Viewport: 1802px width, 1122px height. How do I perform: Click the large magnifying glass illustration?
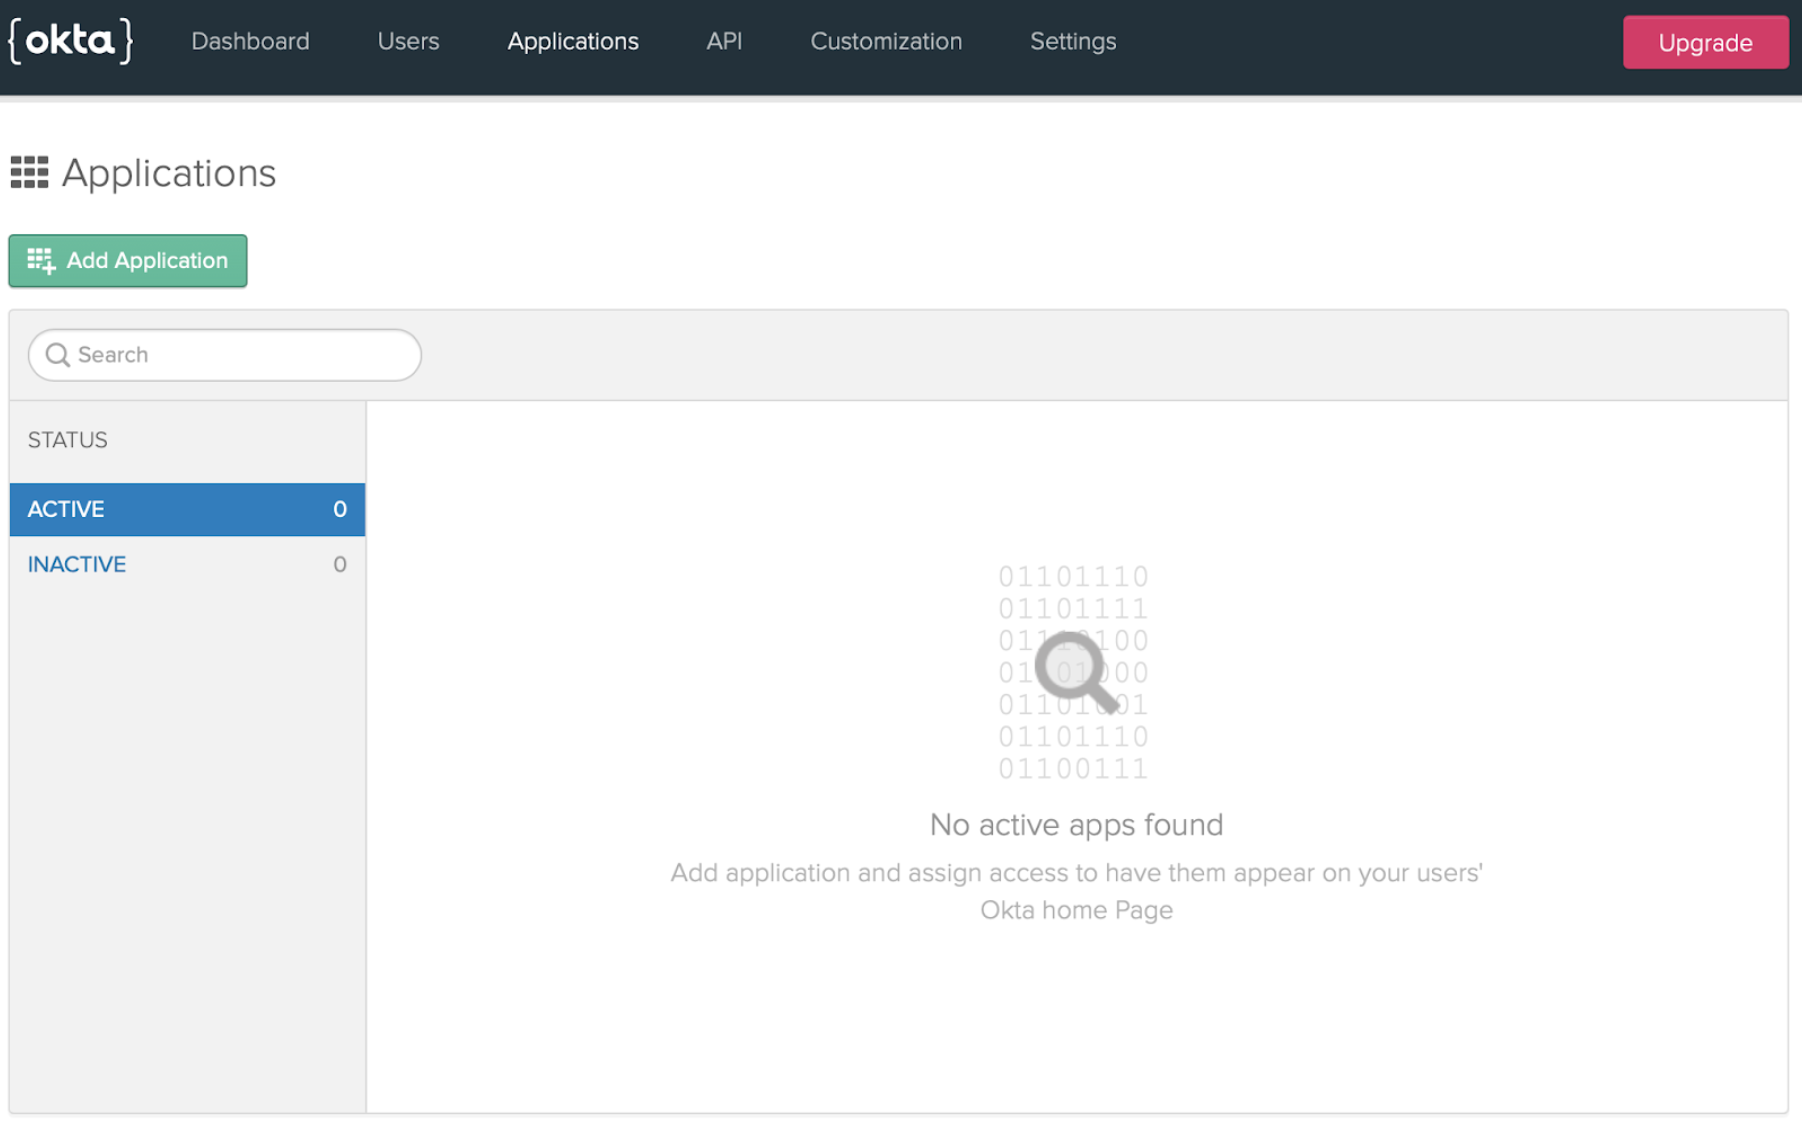click(1075, 672)
